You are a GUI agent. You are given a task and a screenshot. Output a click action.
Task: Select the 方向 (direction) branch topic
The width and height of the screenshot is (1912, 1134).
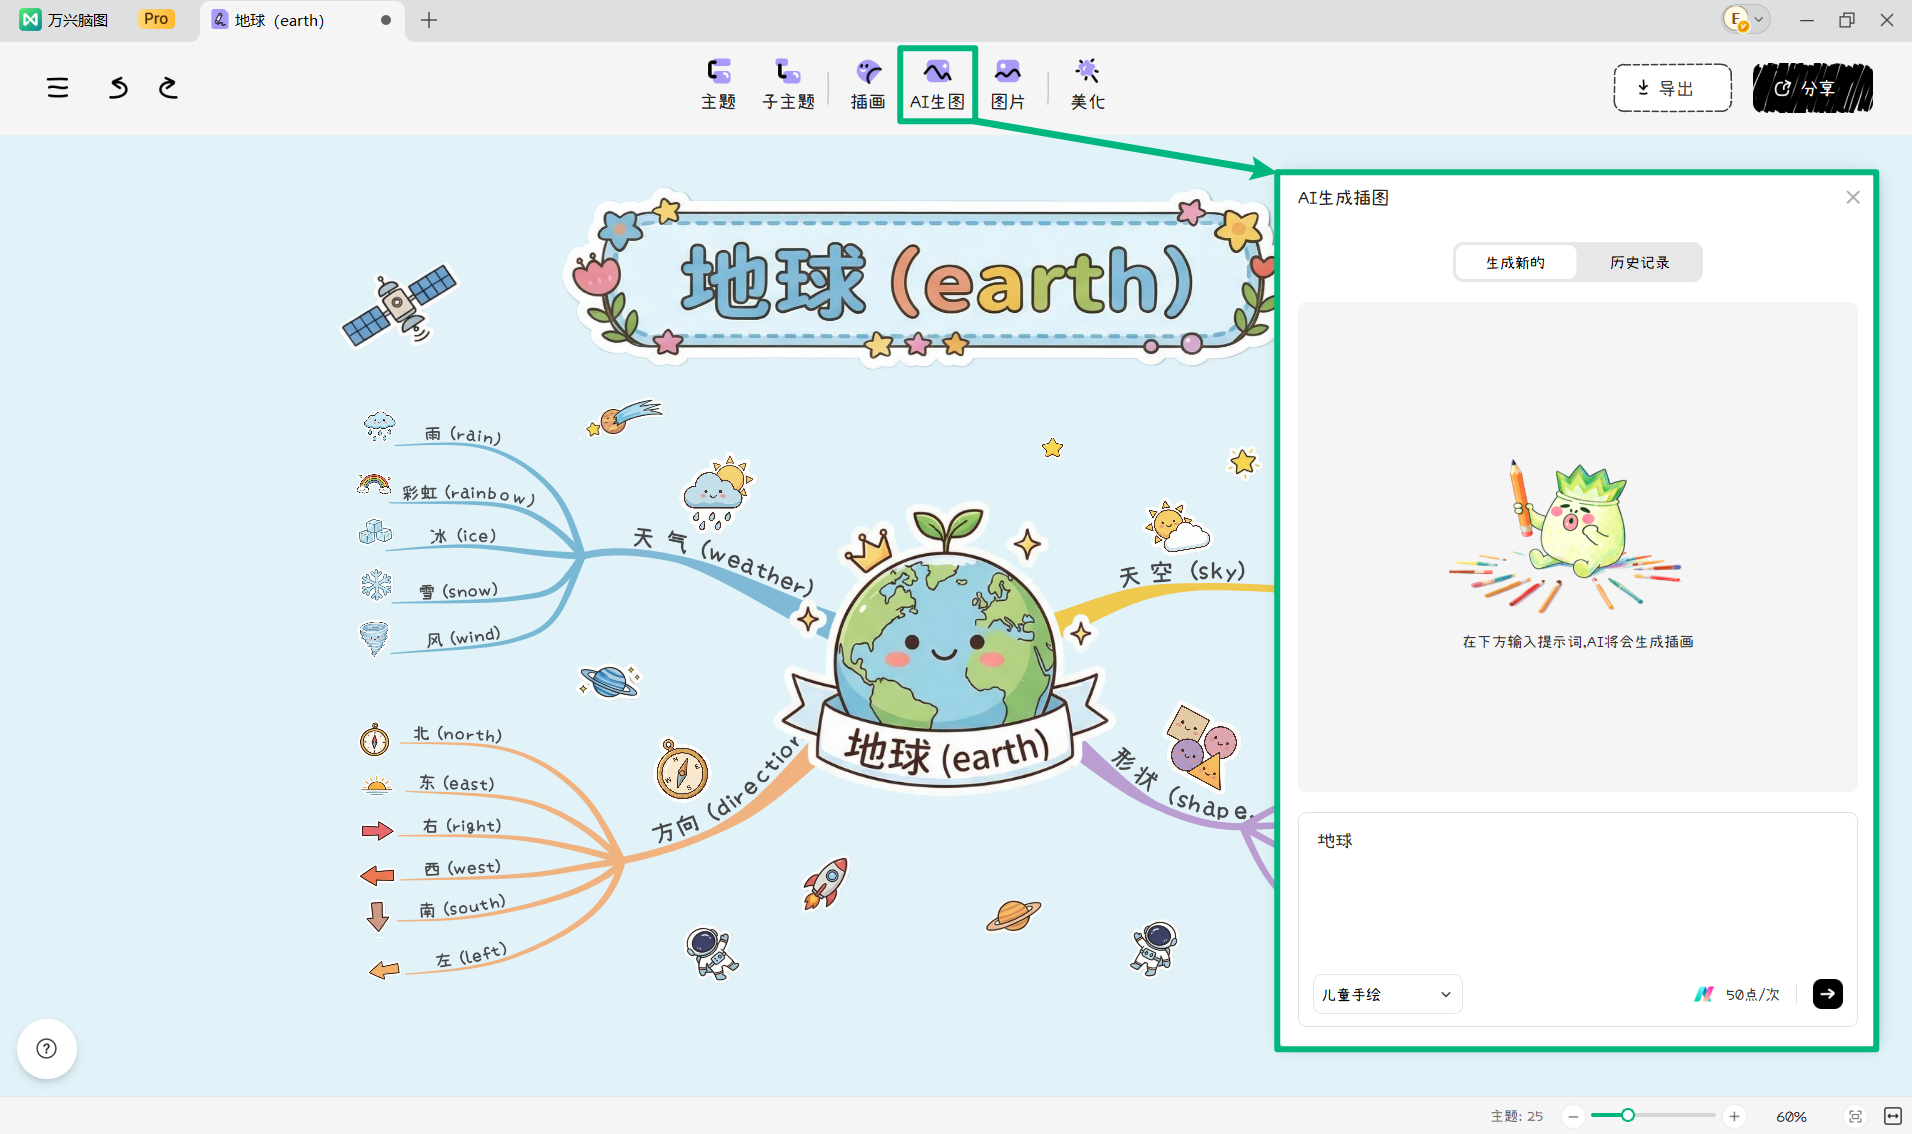tap(727, 790)
